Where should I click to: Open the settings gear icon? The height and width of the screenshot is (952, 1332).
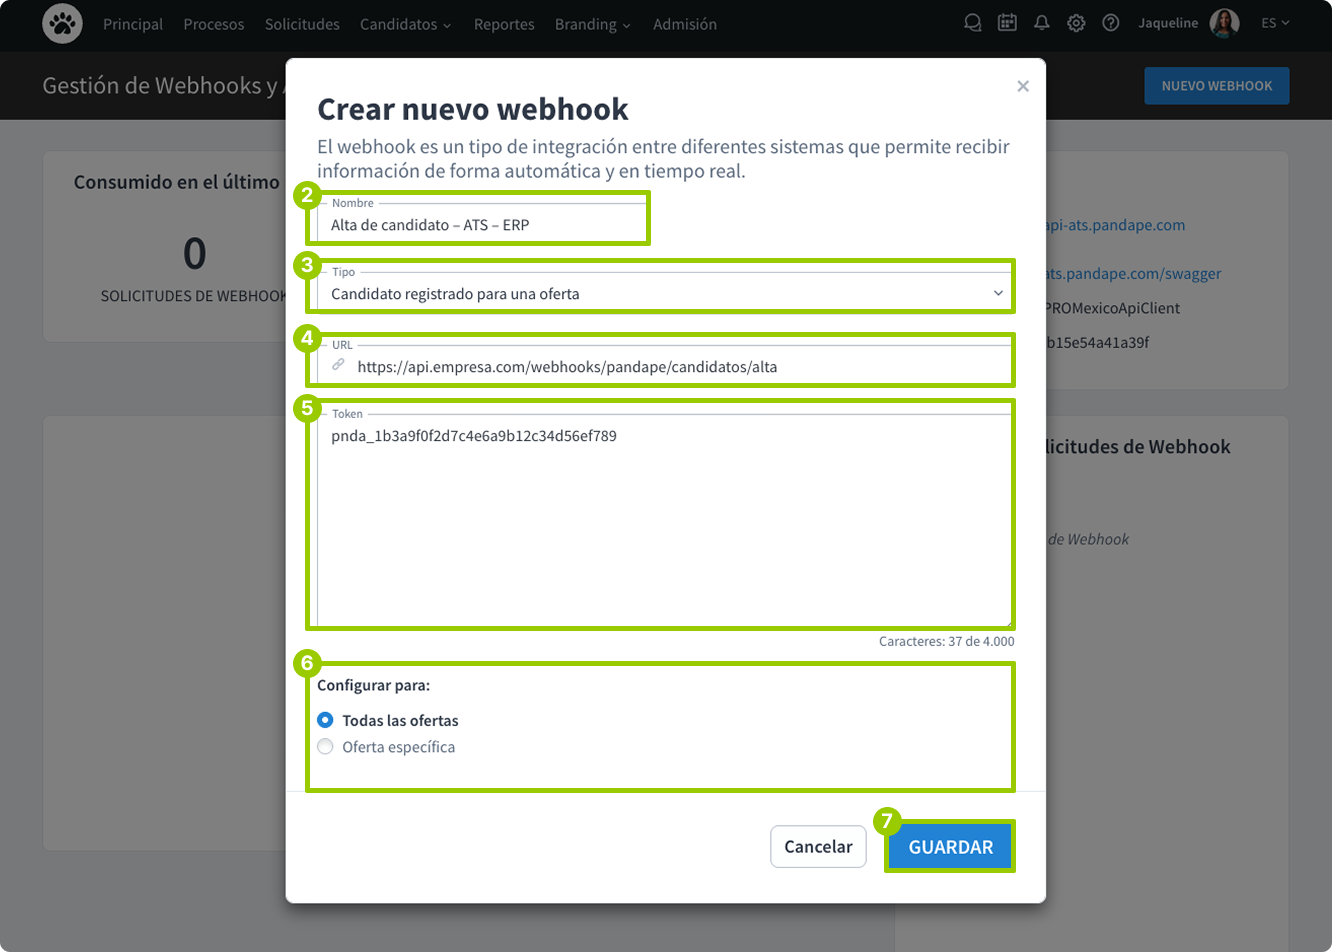pyautogui.click(x=1077, y=22)
